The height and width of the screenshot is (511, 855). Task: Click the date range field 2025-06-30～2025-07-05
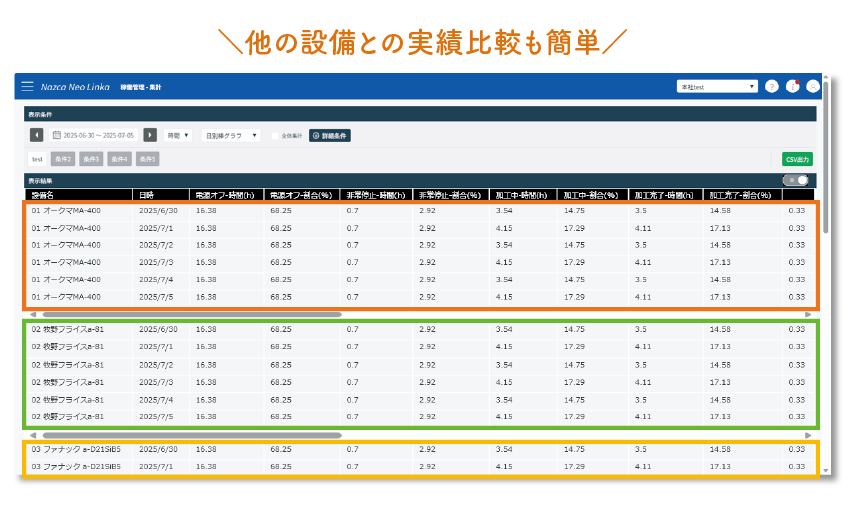(x=93, y=135)
